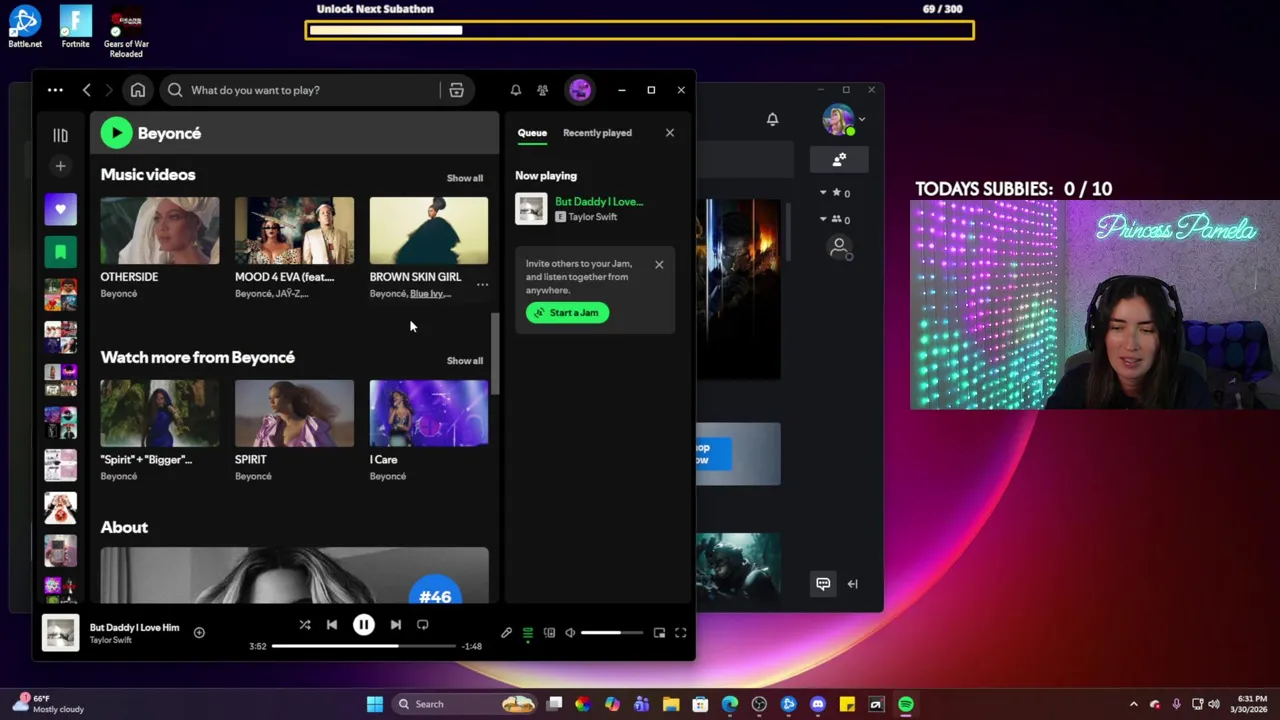Toggle repeat mode
Image resolution: width=1280 pixels, height=720 pixels.
[423, 625]
